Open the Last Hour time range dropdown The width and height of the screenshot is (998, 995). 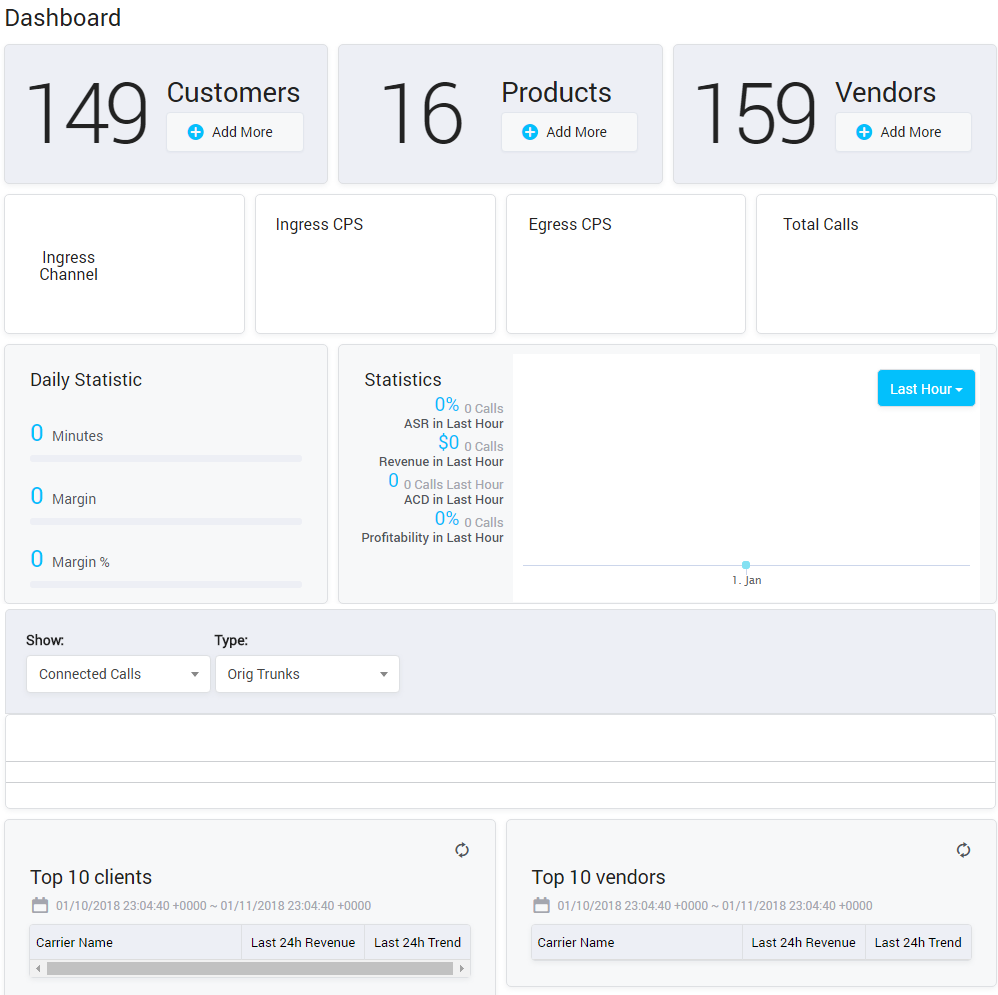[x=926, y=389]
